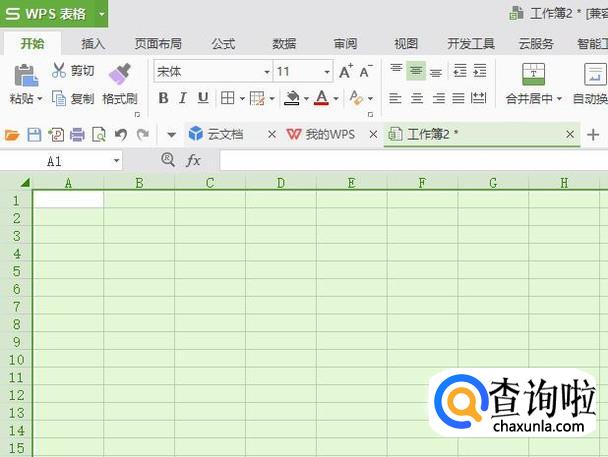Open the paste options dropdown arrow
Screen dimensions: 608x457
click(x=39, y=99)
